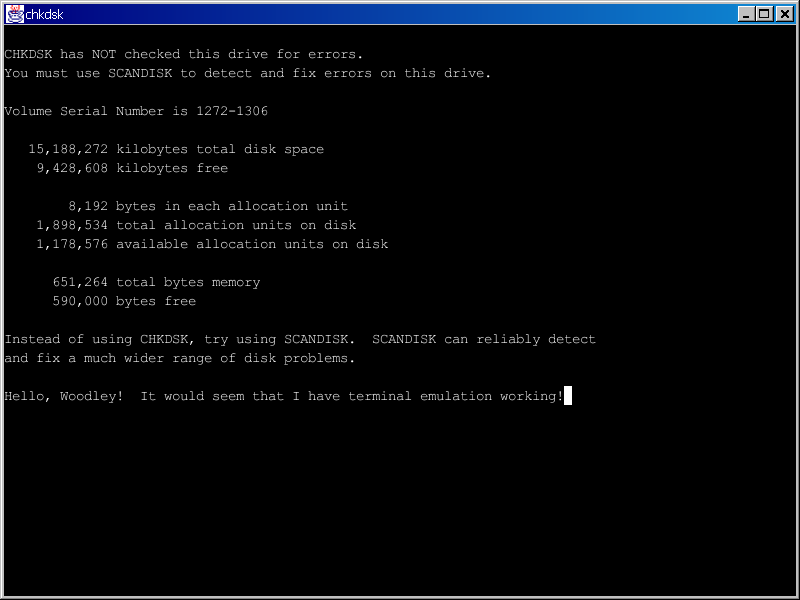The width and height of the screenshot is (800, 600).
Task: Close the chkdsk window
Action: 783,14
